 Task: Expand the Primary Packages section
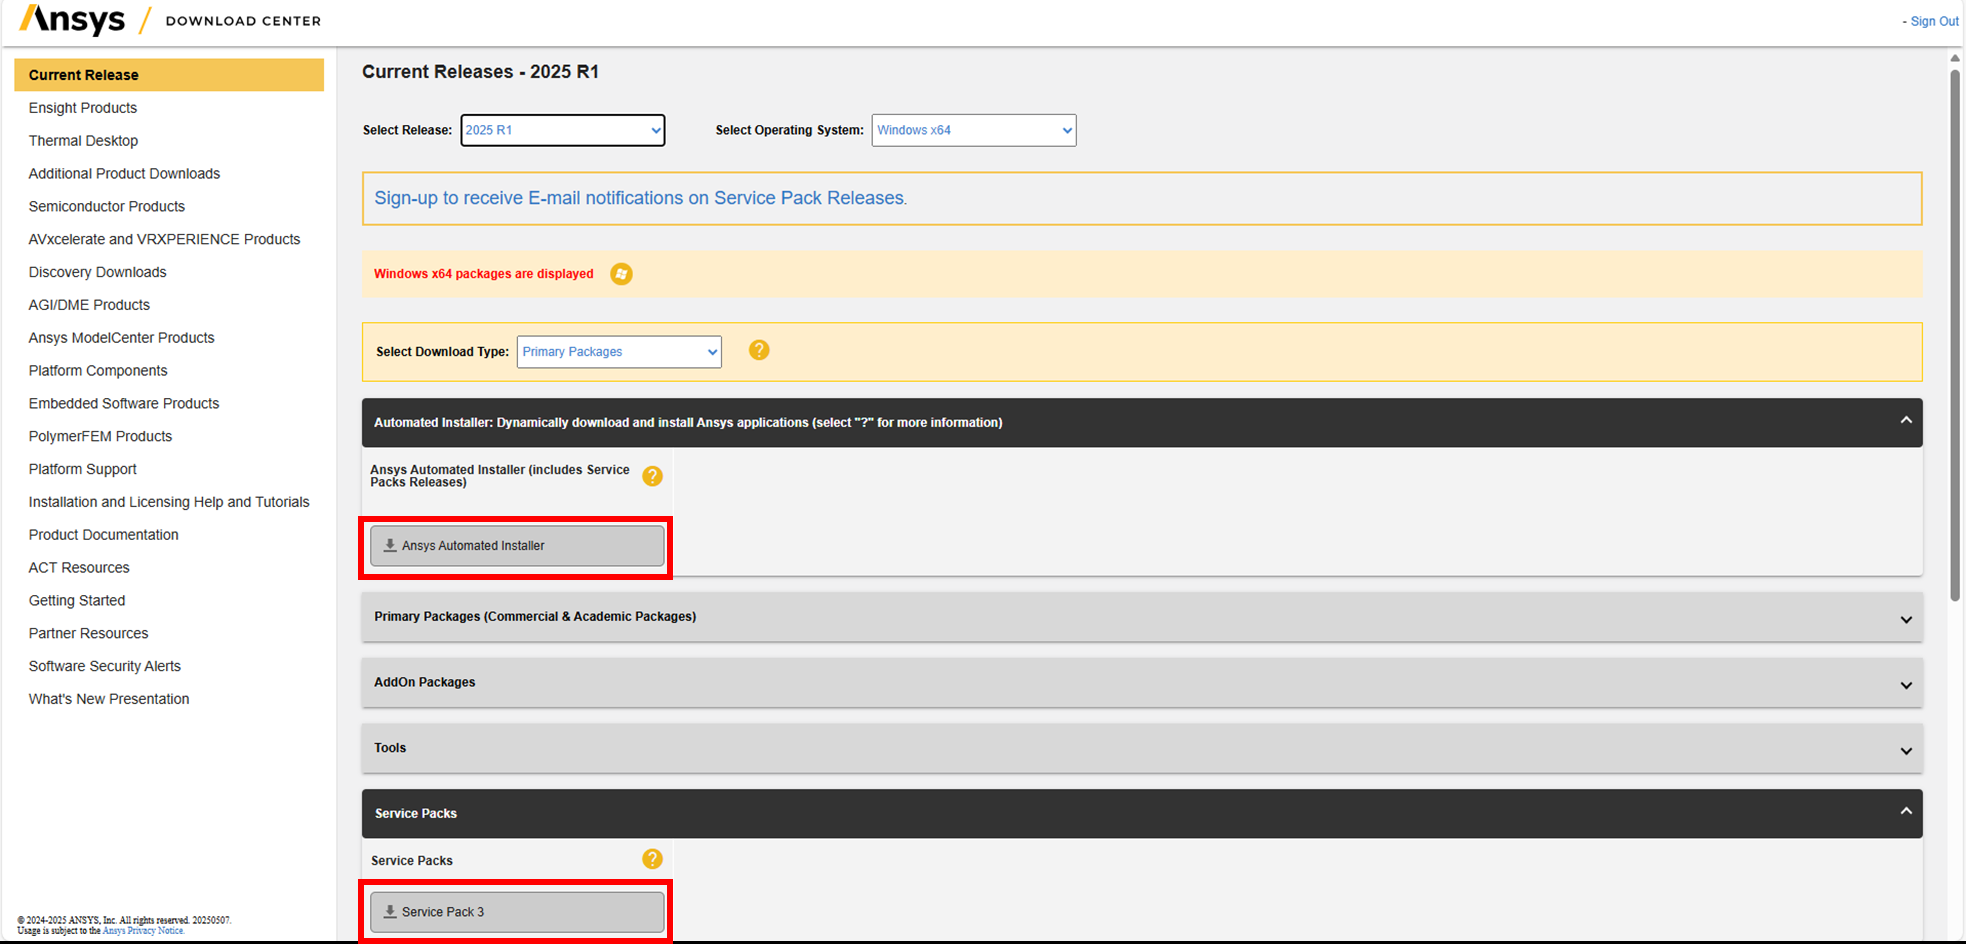point(1142,617)
